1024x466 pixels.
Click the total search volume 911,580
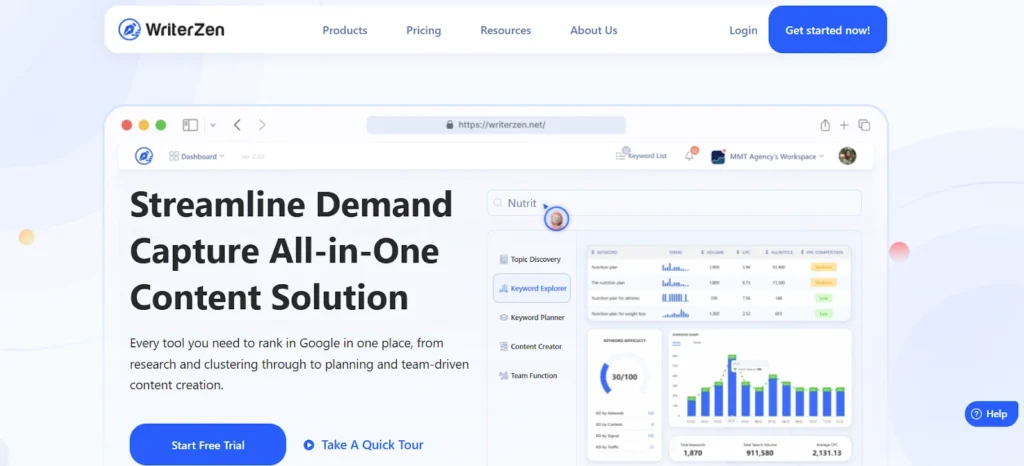click(x=758, y=453)
